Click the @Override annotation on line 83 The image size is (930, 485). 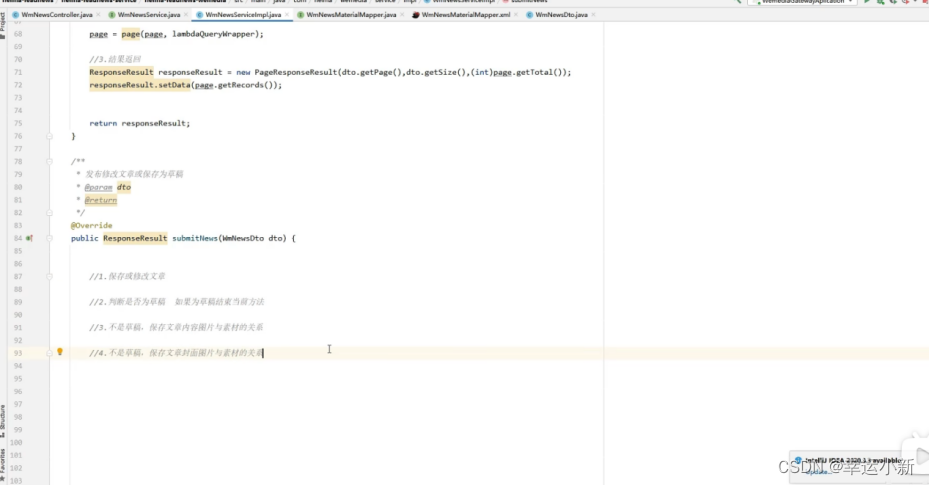point(91,225)
